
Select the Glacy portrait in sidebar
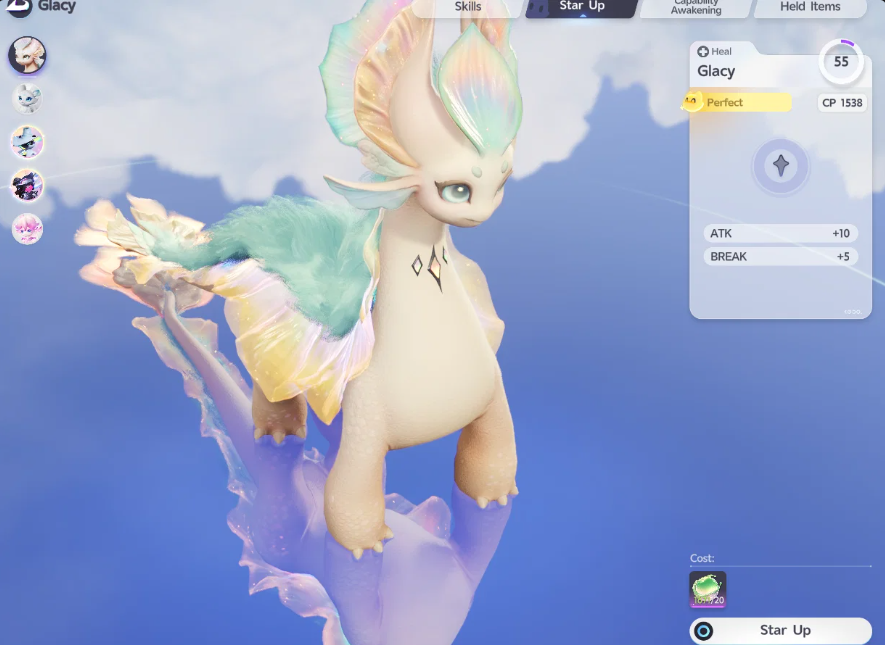[27, 55]
